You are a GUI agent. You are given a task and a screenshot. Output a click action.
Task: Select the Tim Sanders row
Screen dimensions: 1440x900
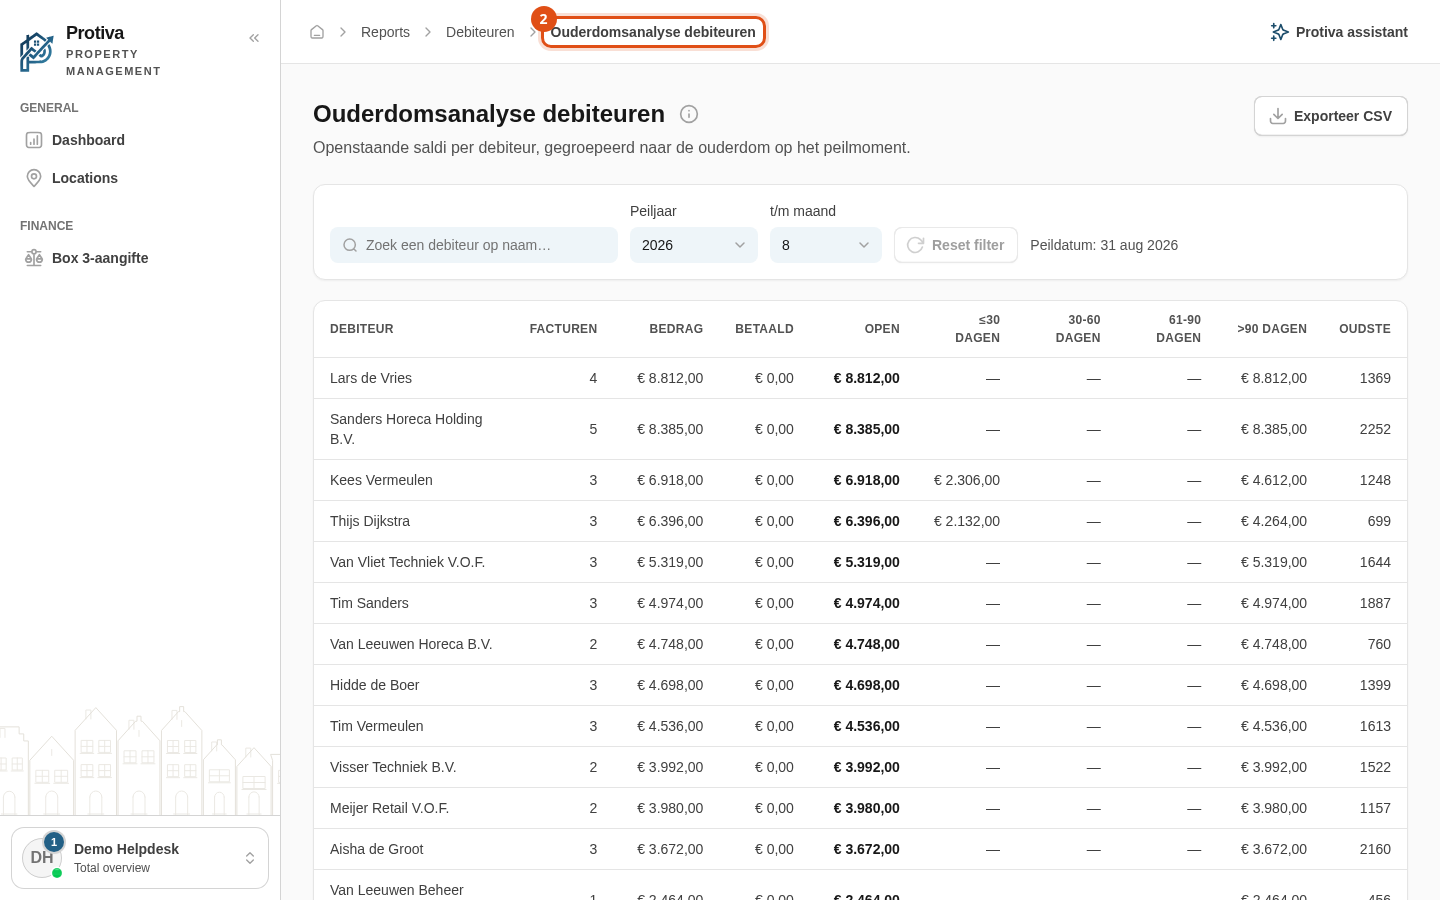coord(860,603)
